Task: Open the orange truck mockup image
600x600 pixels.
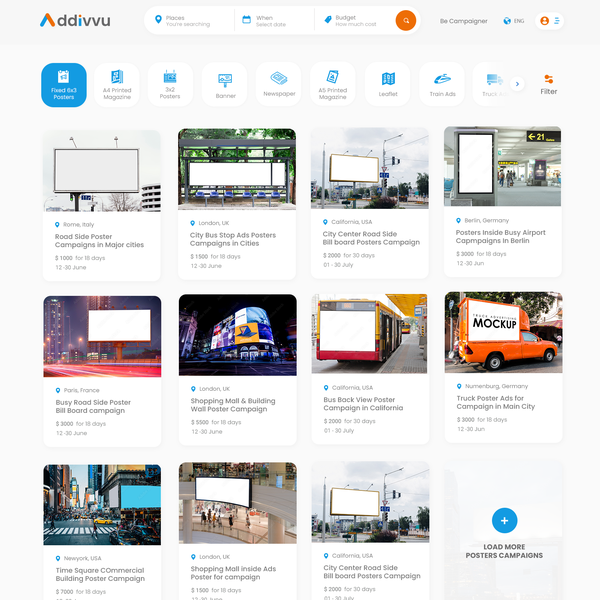Action: pyautogui.click(x=504, y=332)
